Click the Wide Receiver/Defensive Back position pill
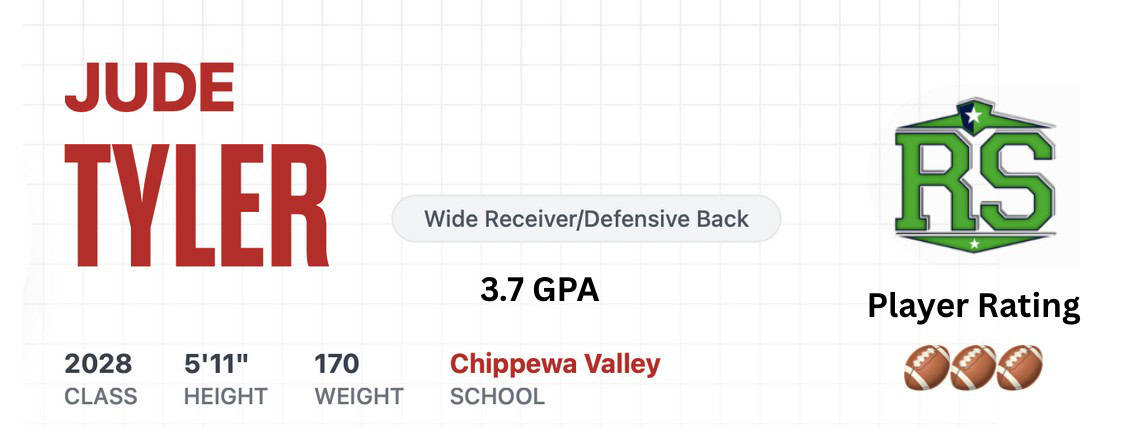Screen dimensions: 1148x434 point(586,218)
